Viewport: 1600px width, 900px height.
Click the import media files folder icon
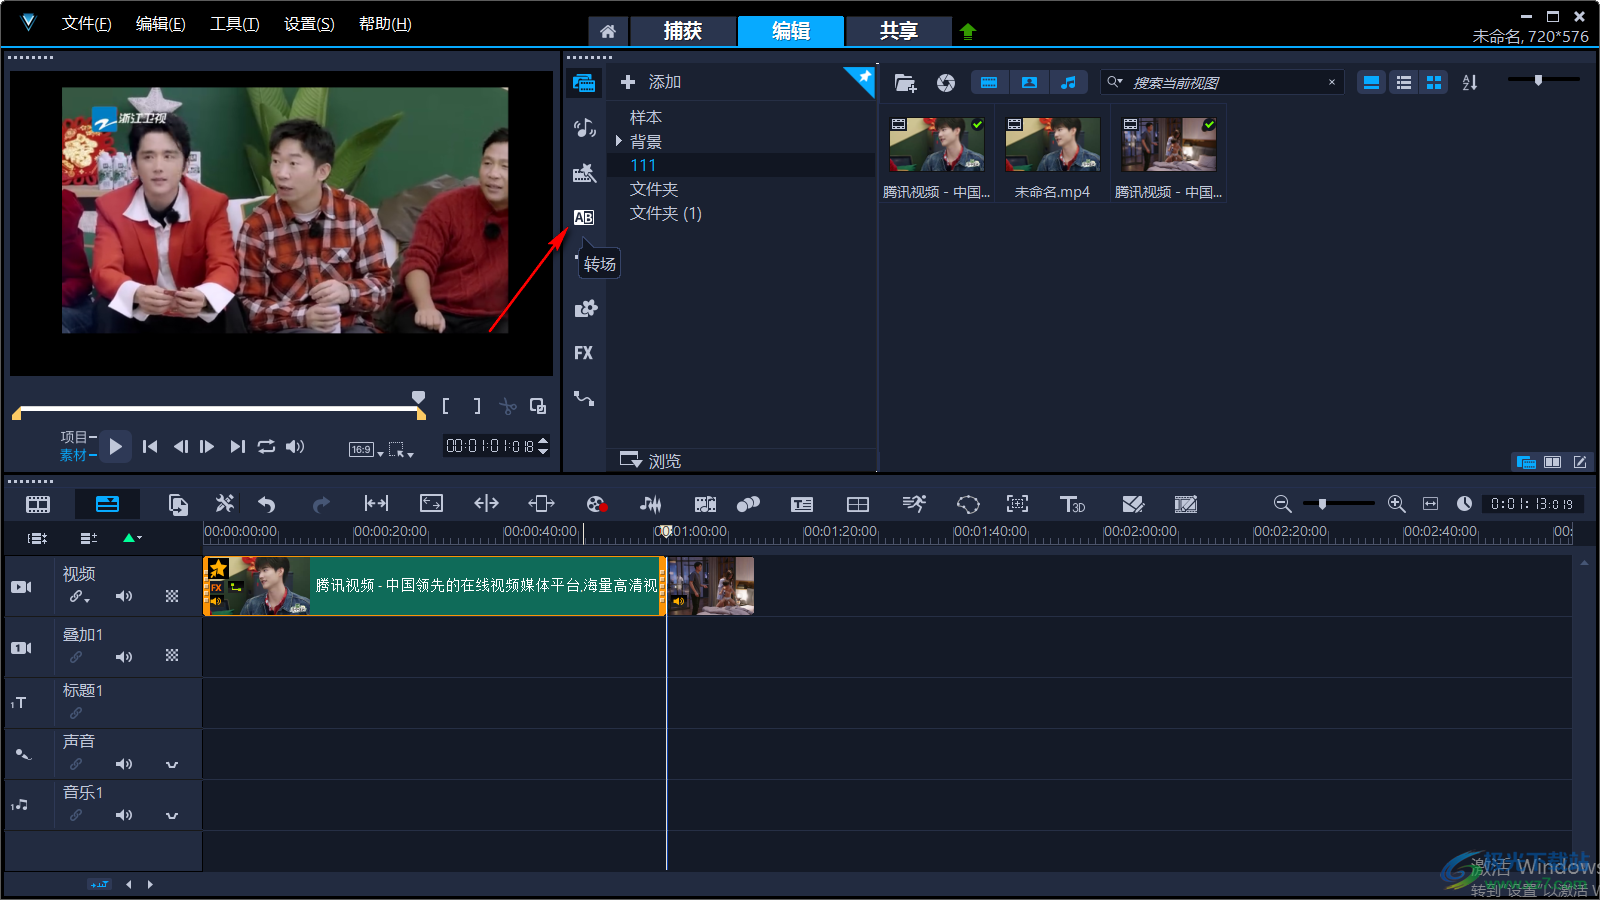(905, 83)
